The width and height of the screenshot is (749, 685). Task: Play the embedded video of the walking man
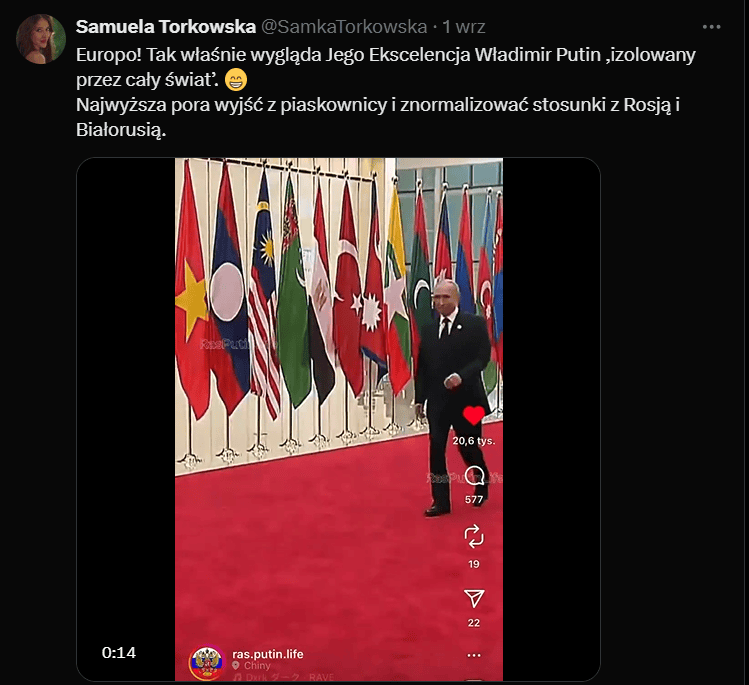click(x=338, y=419)
